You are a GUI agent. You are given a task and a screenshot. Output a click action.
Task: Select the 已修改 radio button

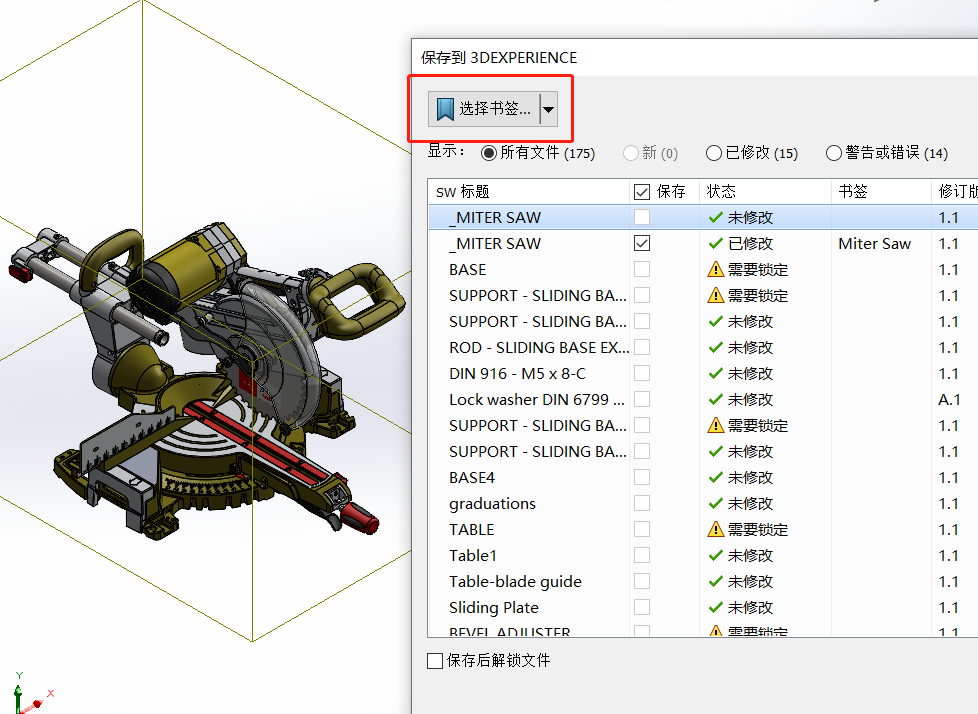point(713,153)
